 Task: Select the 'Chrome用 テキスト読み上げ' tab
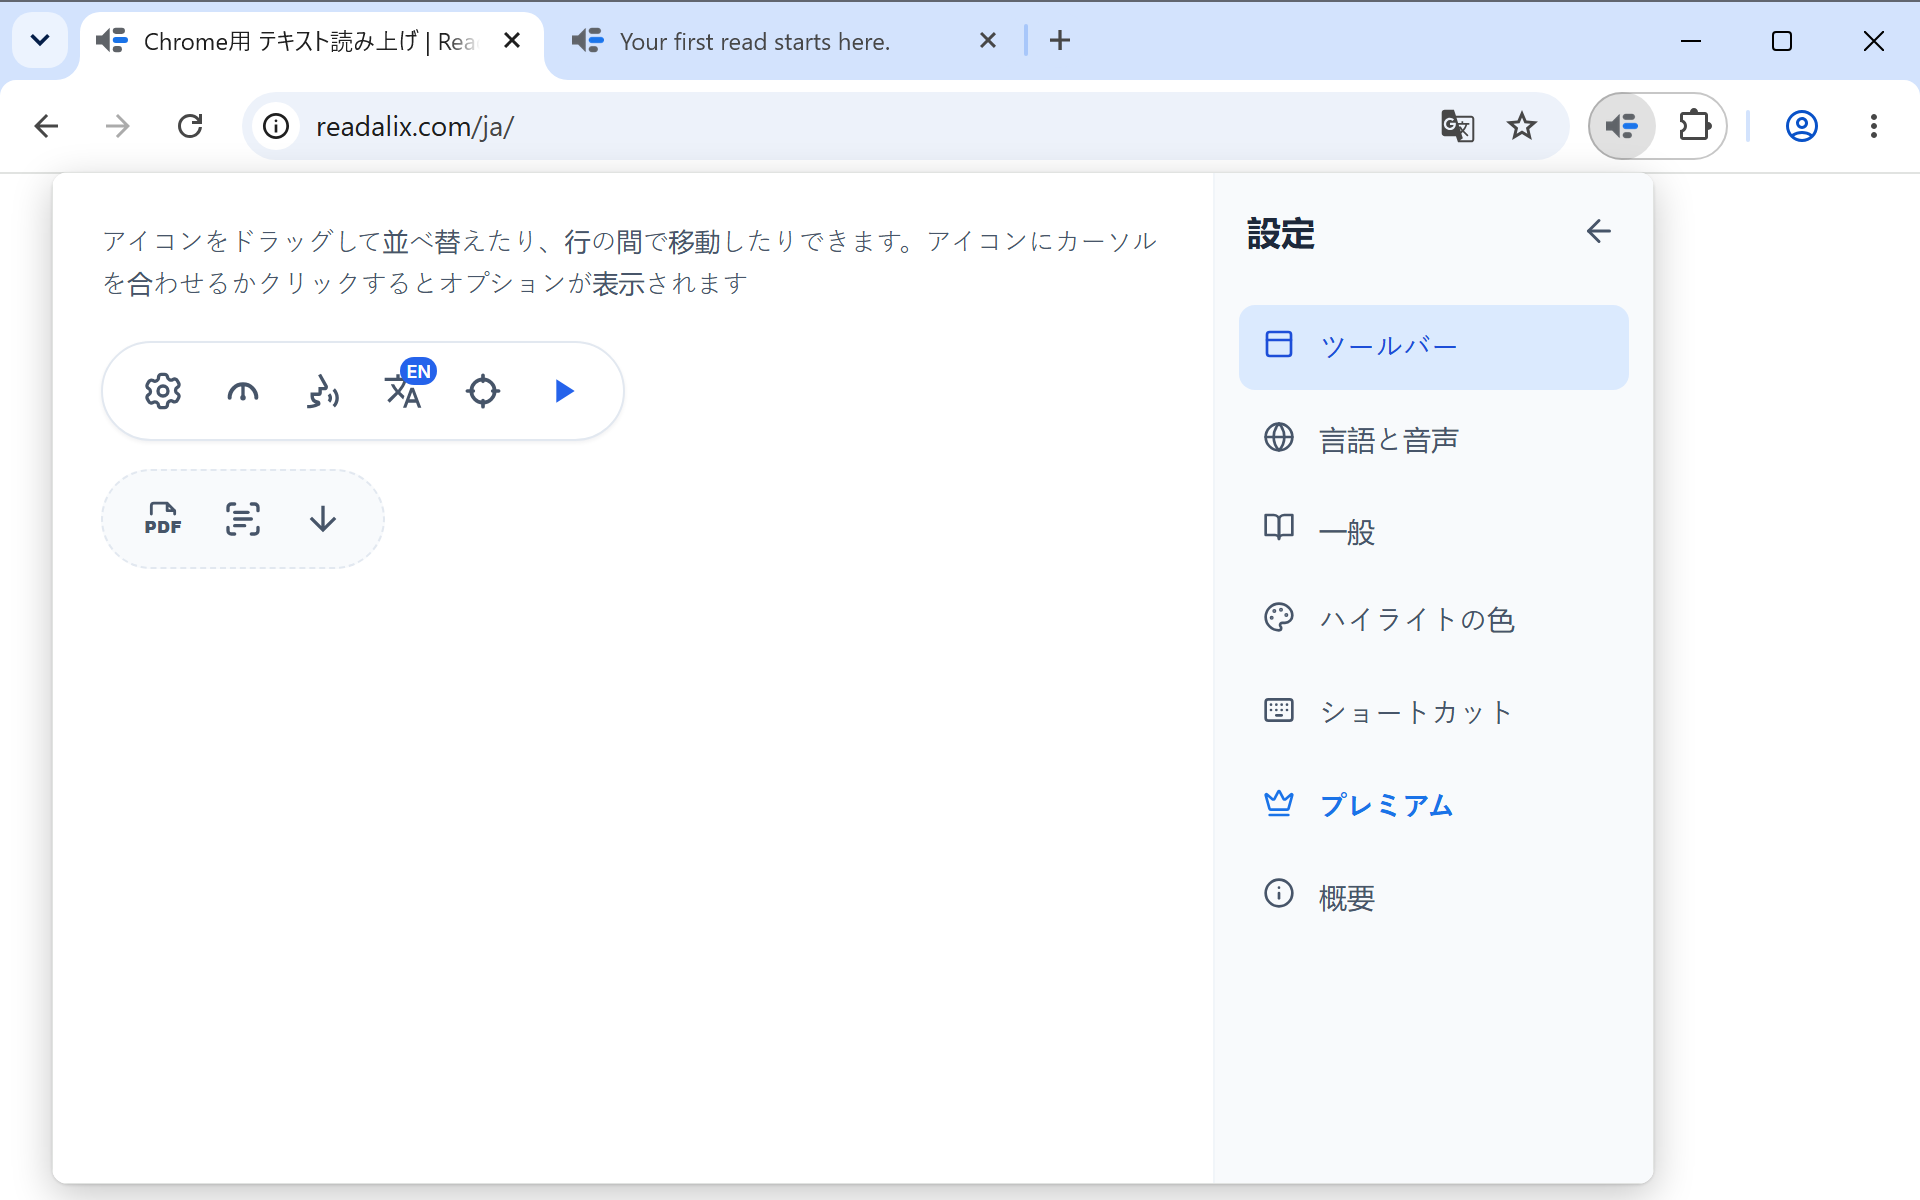(310, 41)
